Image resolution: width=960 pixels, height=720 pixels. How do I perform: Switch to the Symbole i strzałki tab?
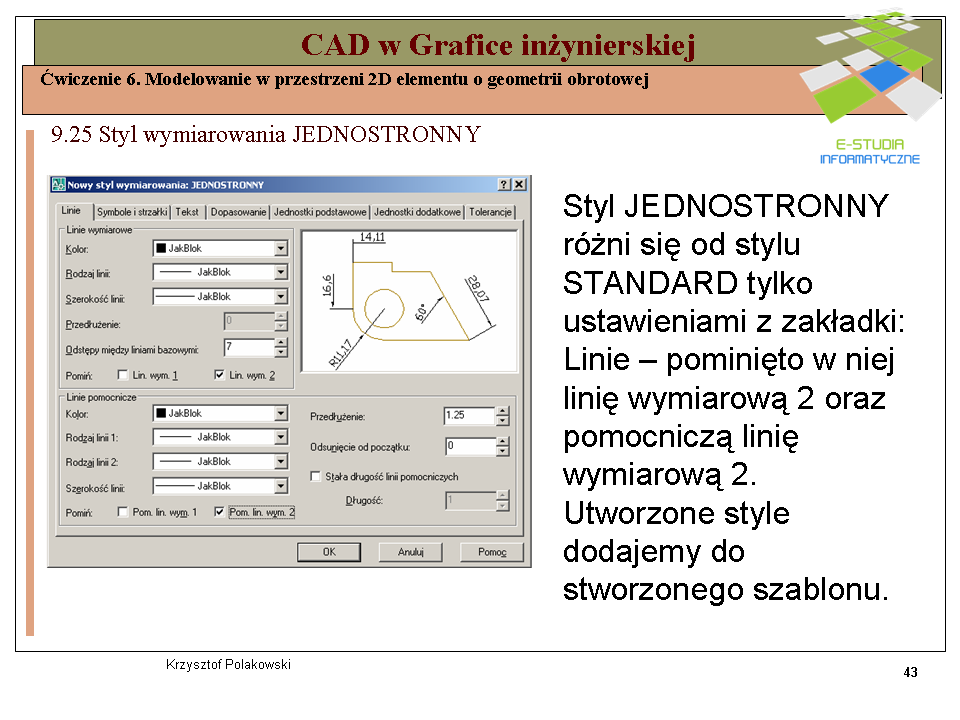[132, 212]
